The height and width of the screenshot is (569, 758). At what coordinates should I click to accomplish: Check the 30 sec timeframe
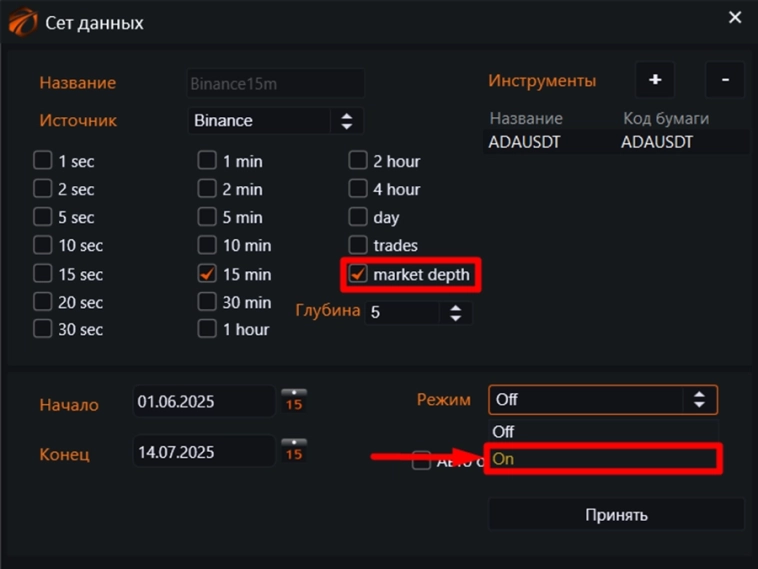pos(43,329)
